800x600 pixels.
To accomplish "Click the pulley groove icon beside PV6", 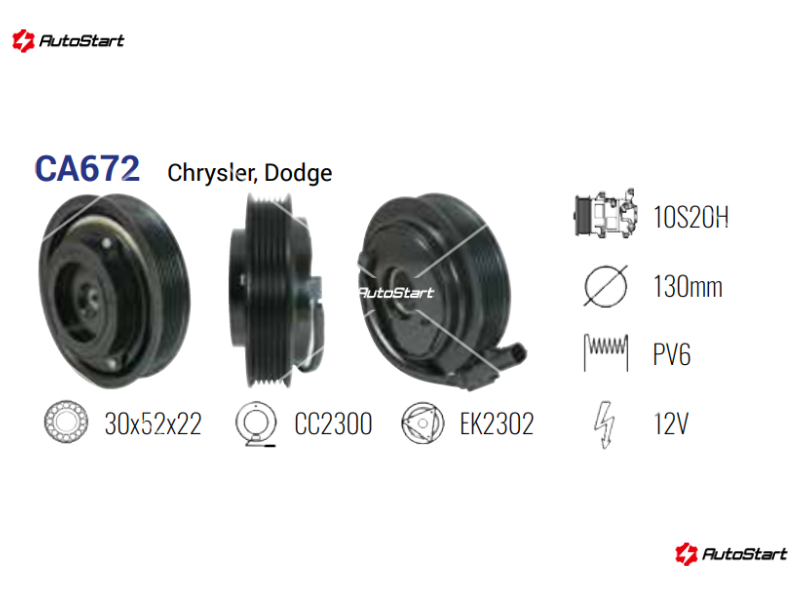I will (x=606, y=353).
